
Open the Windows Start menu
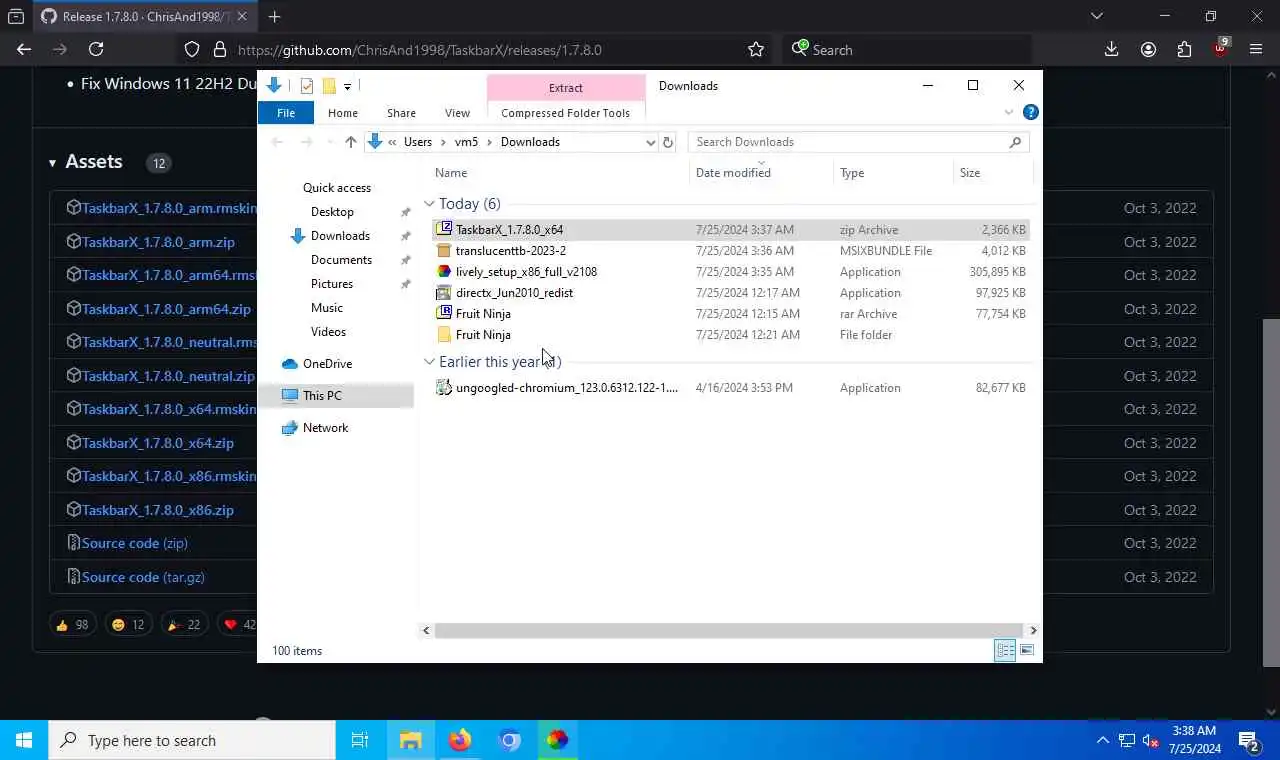click(x=24, y=740)
